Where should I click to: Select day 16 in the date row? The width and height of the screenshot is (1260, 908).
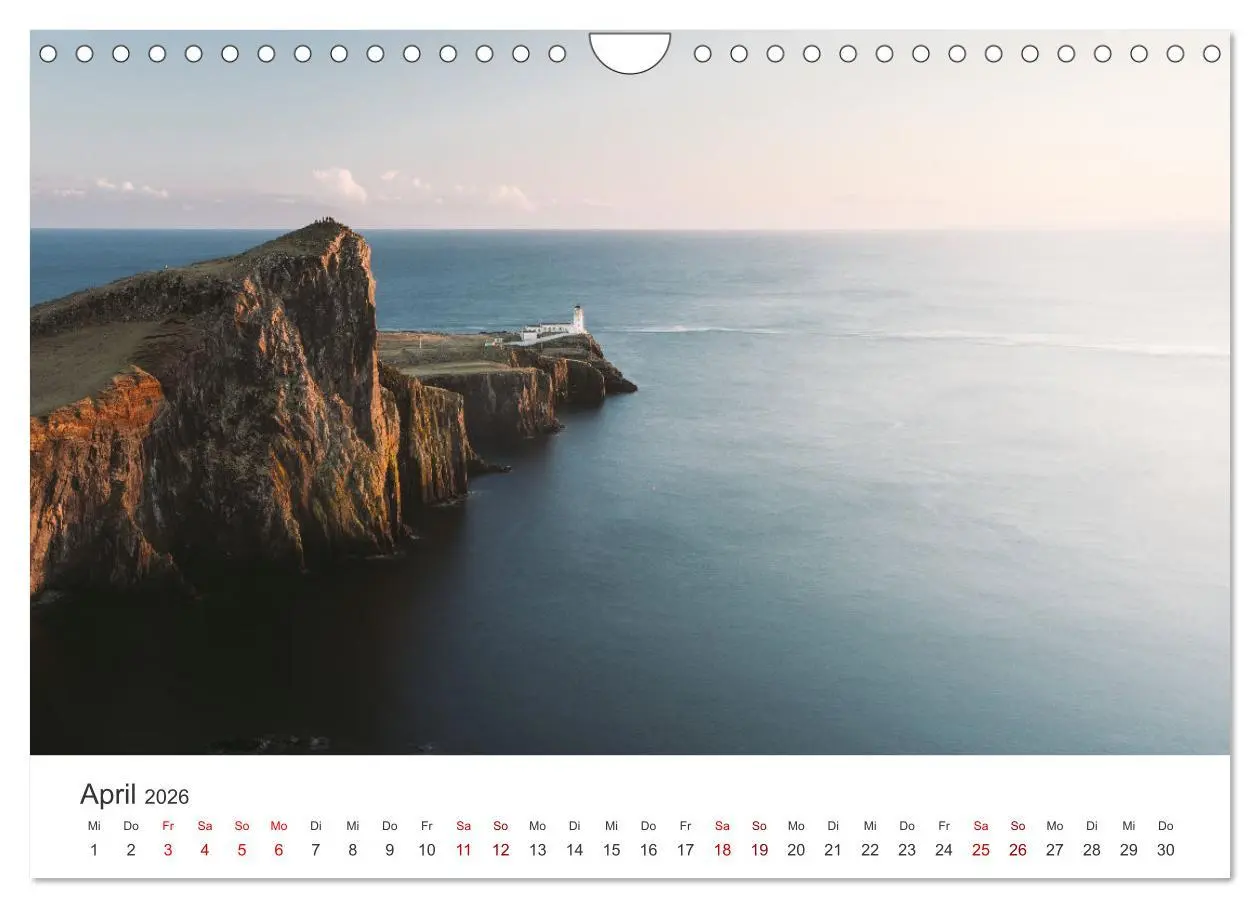[x=649, y=850]
